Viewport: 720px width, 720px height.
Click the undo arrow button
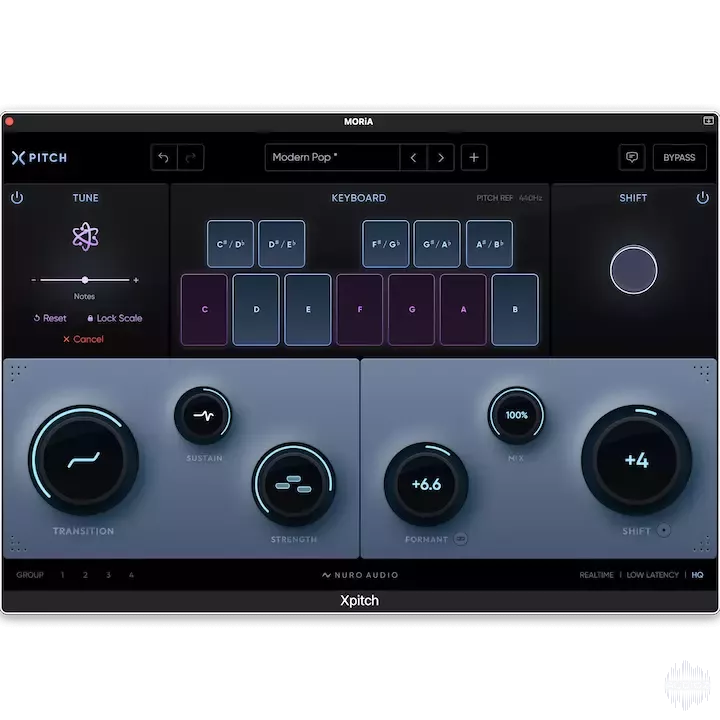click(164, 158)
